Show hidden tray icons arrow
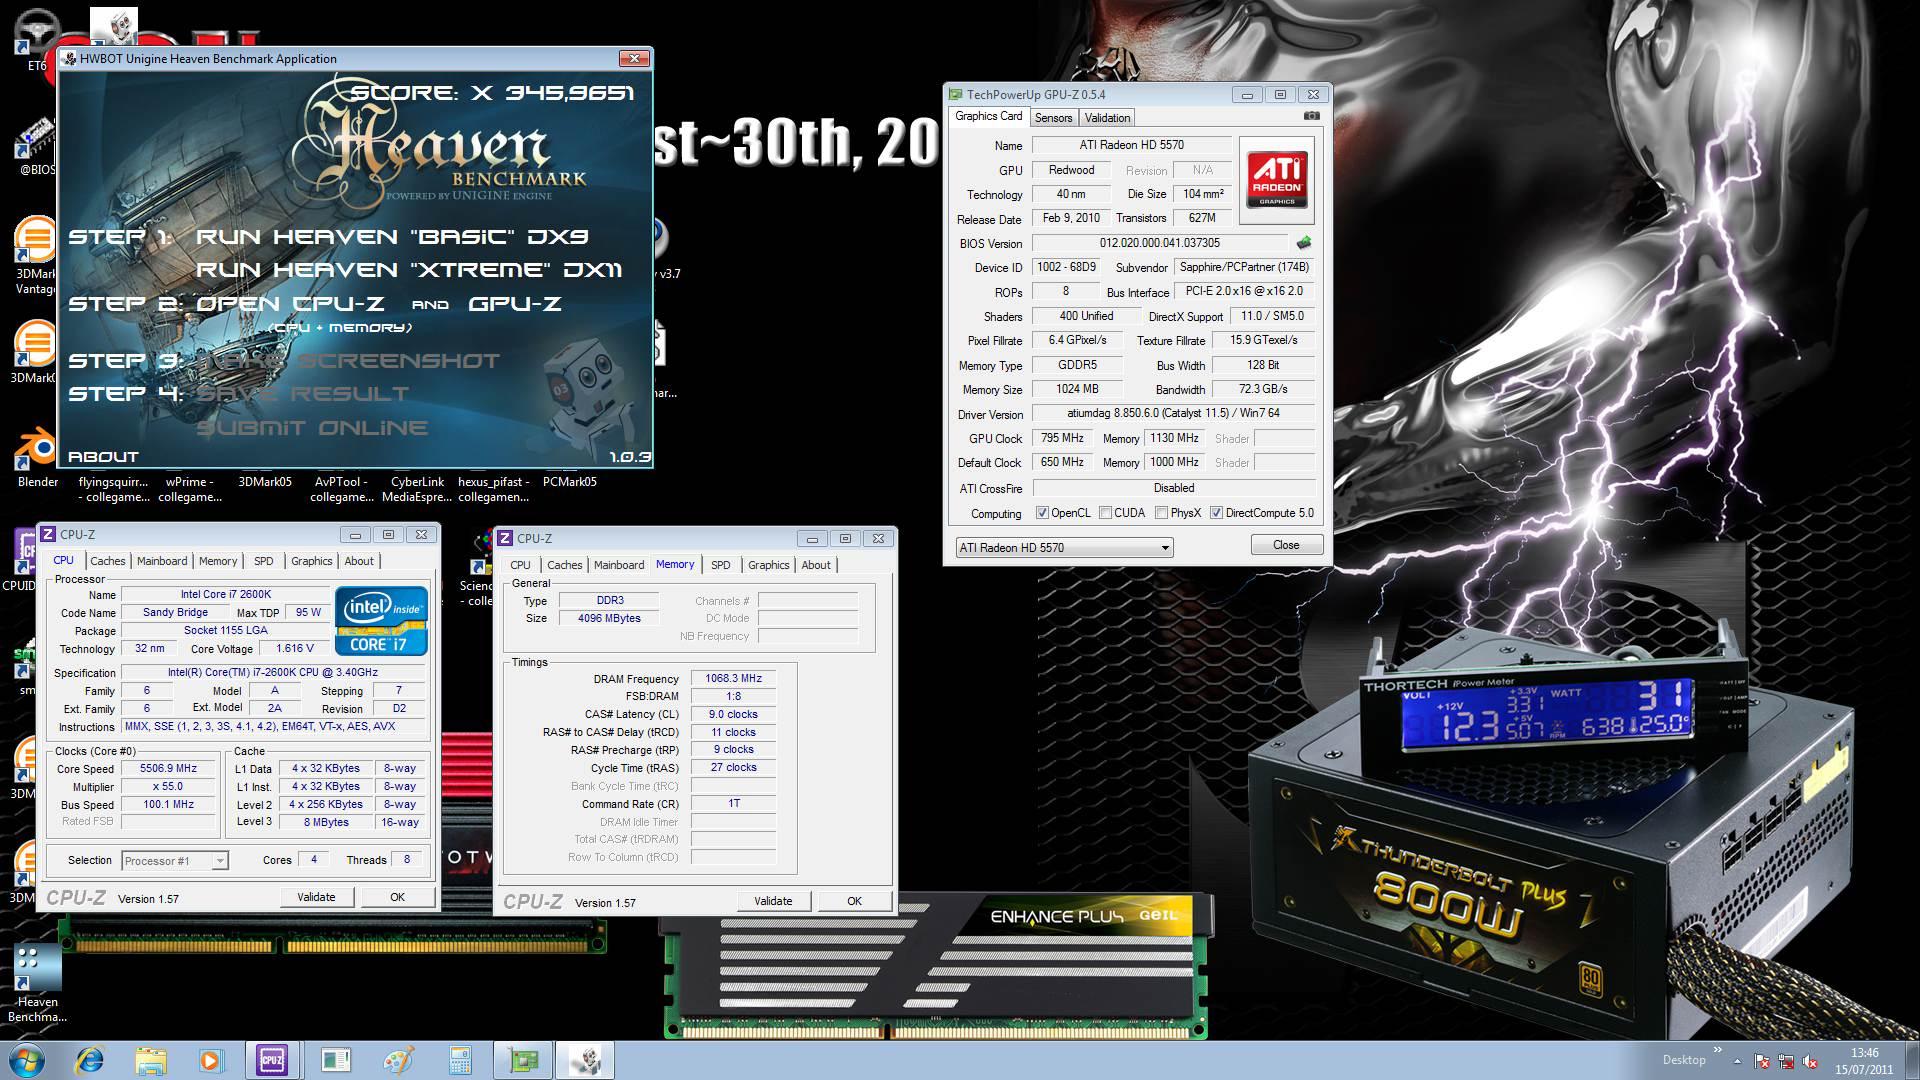1920x1080 pixels. point(1737,1061)
